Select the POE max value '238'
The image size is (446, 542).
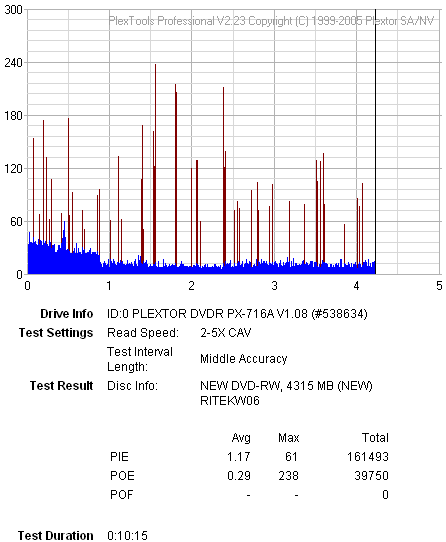click(x=288, y=476)
